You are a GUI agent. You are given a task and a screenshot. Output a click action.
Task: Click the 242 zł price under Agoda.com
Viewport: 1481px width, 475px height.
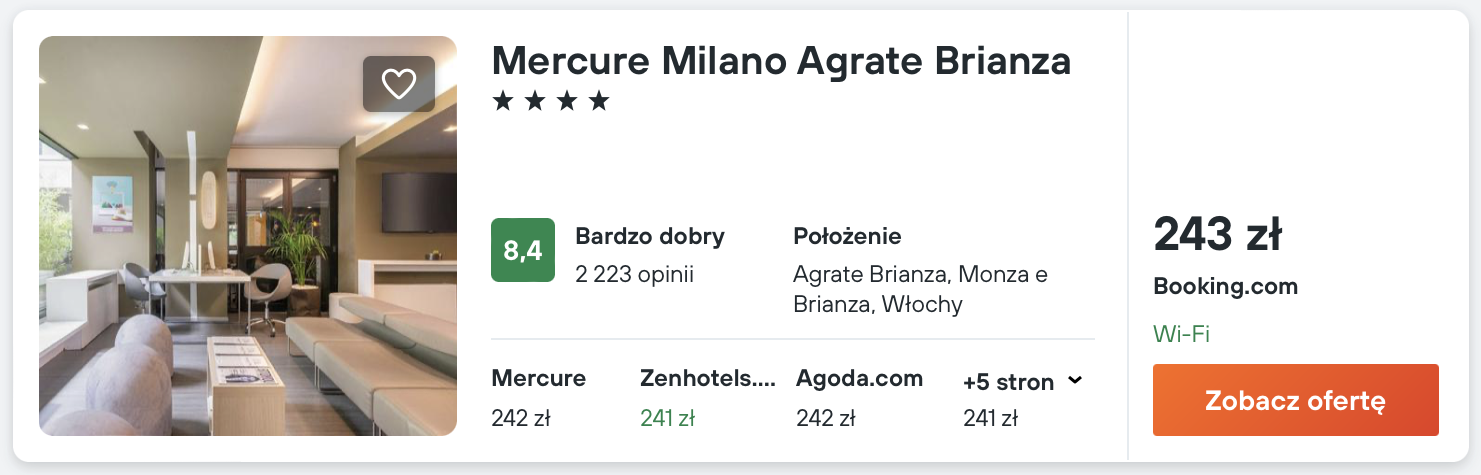coord(825,418)
